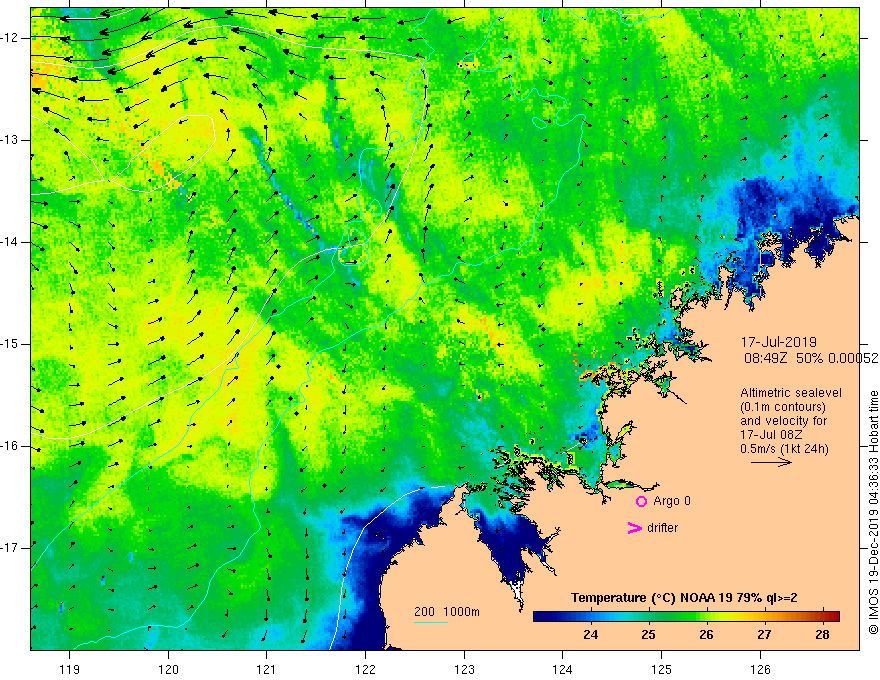The width and height of the screenshot is (880, 680).
Task: Click the latitude label '-15'
Action: click(x=10, y=344)
